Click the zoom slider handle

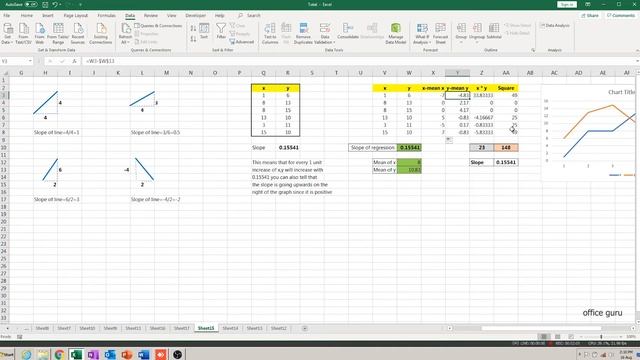coord(601,337)
